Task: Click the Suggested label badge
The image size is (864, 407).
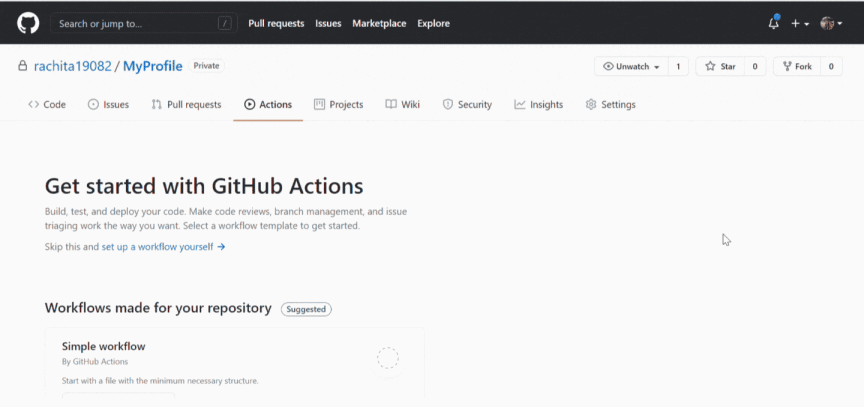Action: (x=306, y=309)
